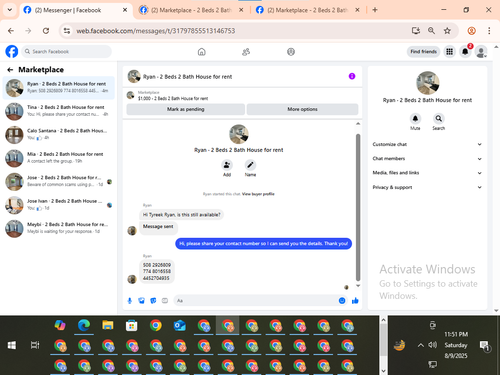Search in conversation using magnifier icon
The height and width of the screenshot is (375, 500).
(439, 118)
